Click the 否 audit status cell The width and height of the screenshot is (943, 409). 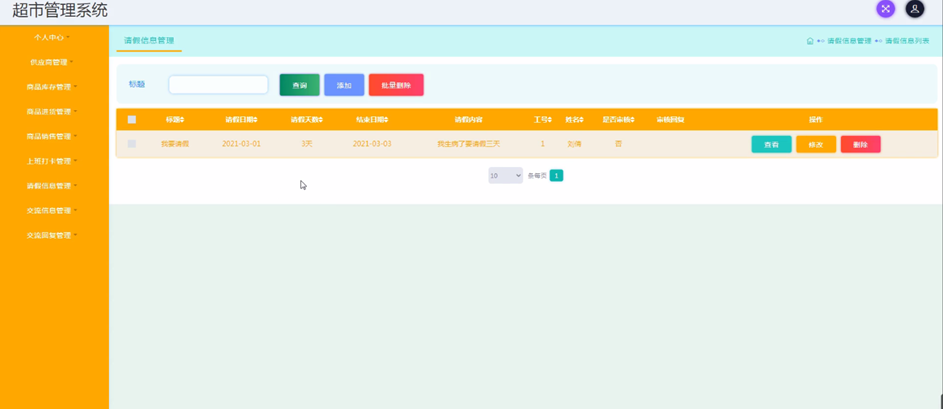(x=618, y=144)
